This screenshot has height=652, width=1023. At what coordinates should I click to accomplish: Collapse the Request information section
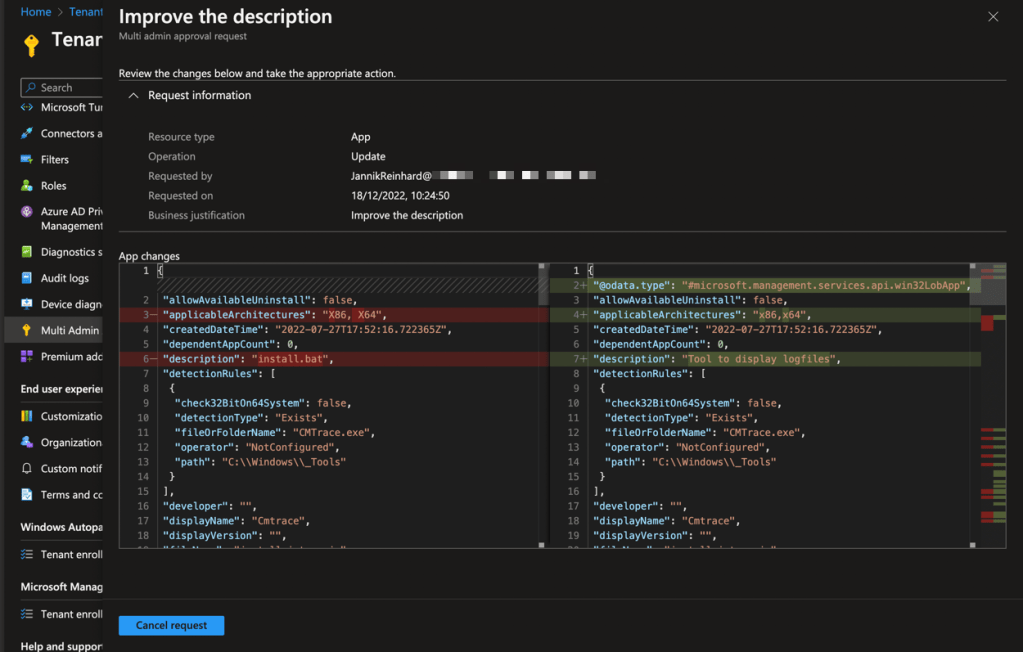134,95
